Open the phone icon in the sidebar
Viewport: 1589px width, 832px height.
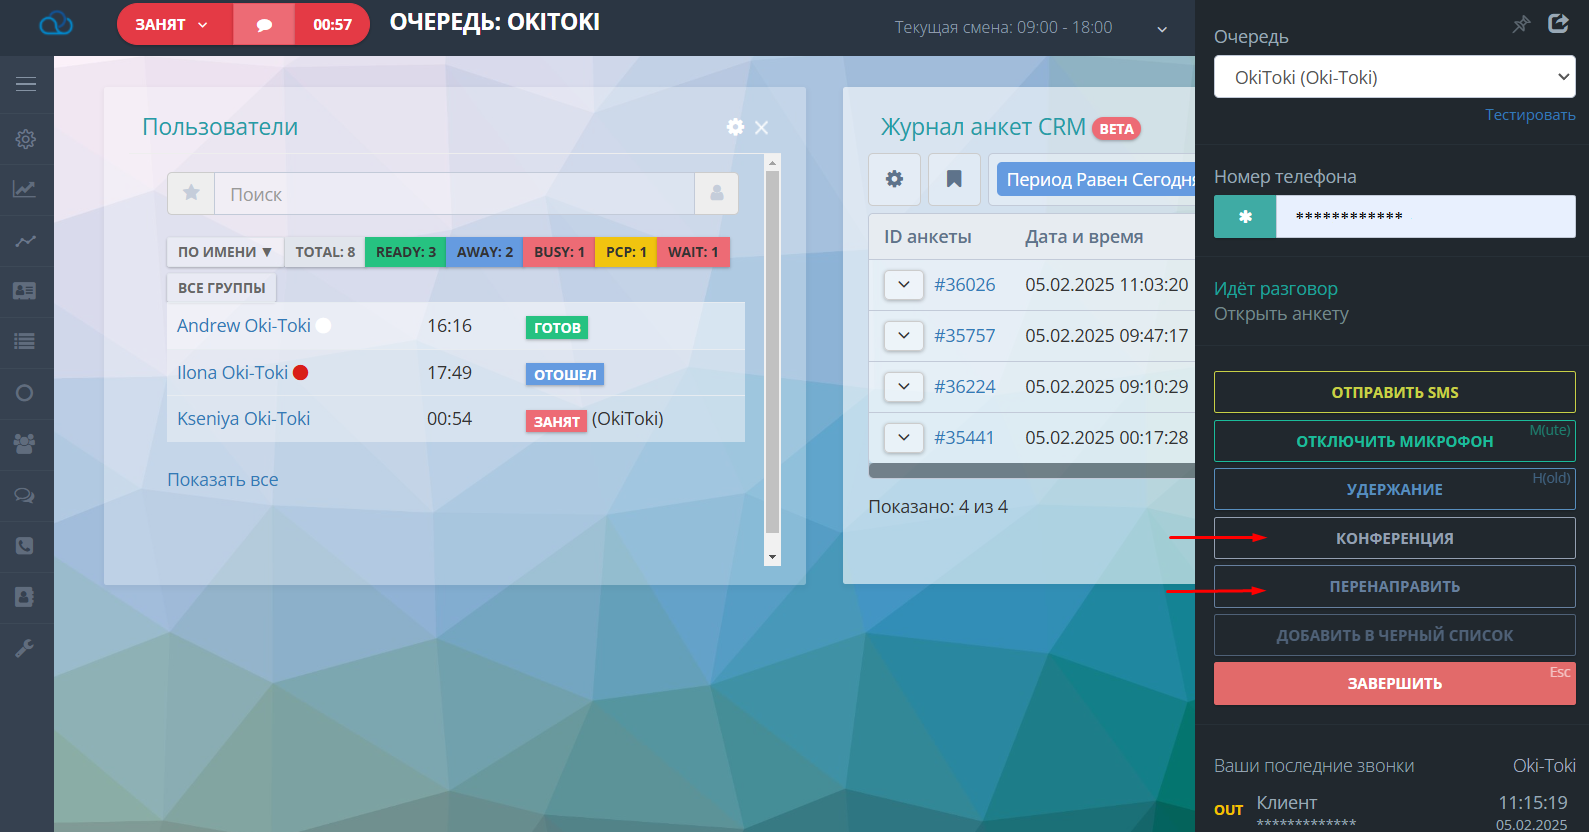click(x=25, y=546)
